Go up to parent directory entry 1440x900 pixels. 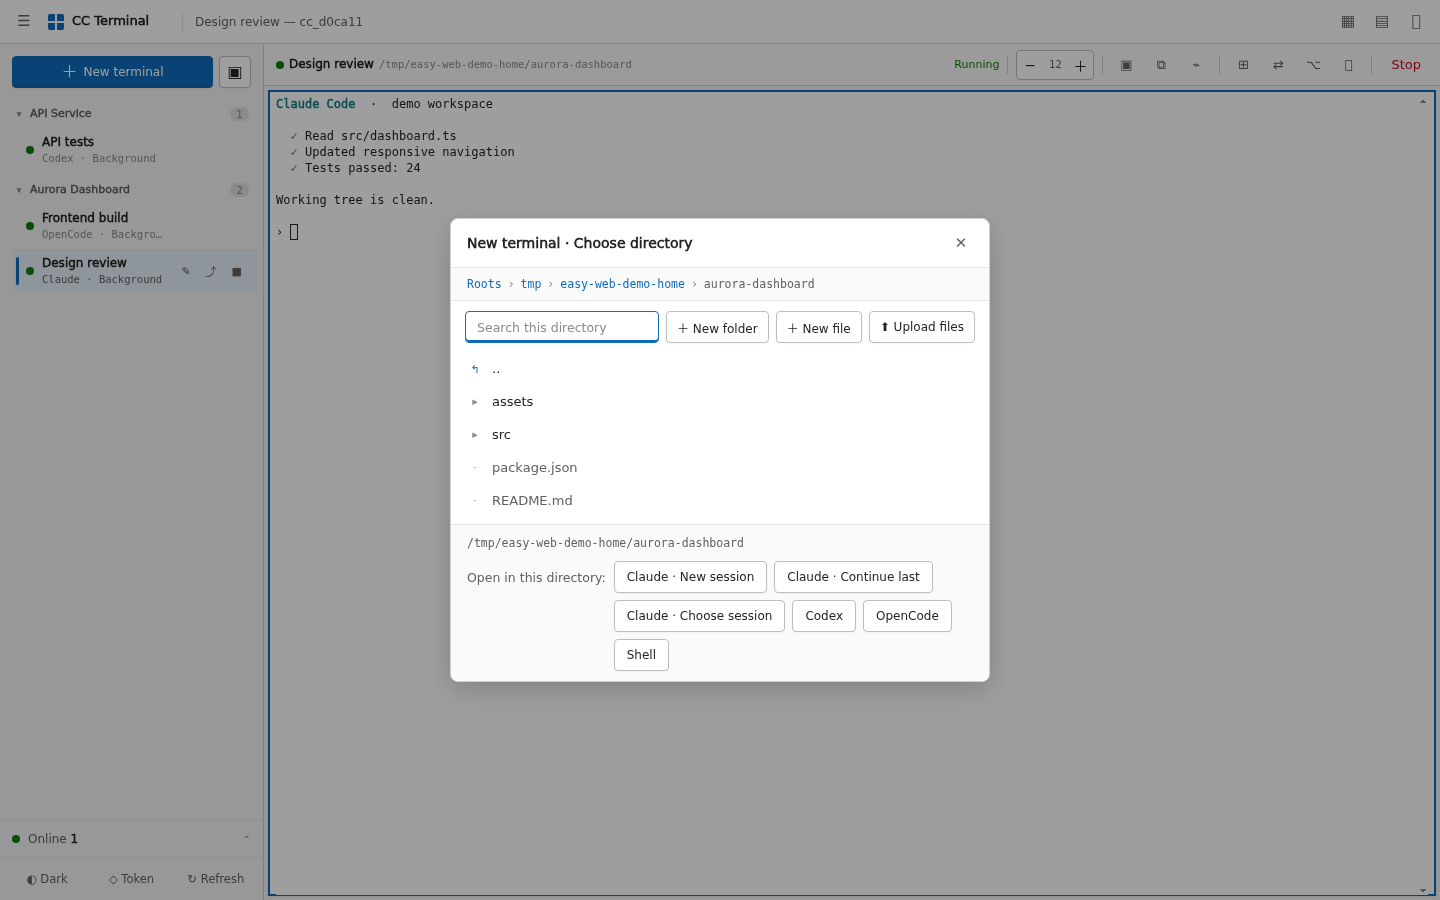pyautogui.click(x=720, y=369)
